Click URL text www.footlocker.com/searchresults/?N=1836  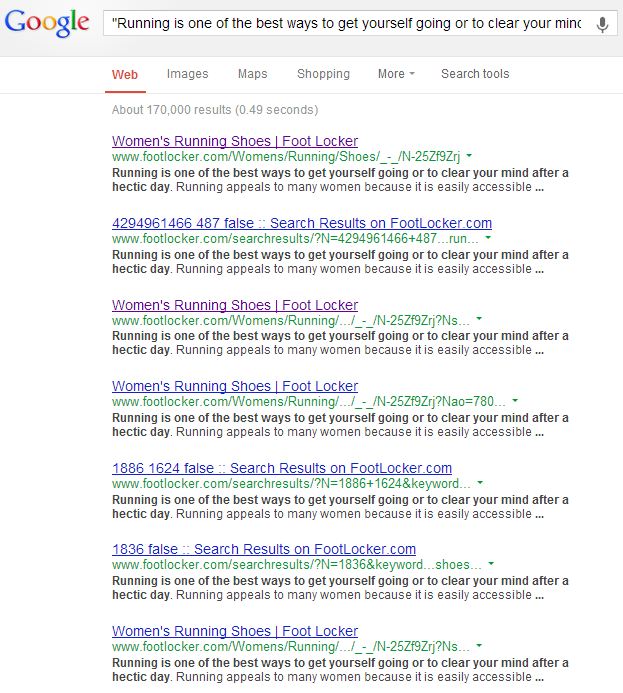[x=296, y=564]
